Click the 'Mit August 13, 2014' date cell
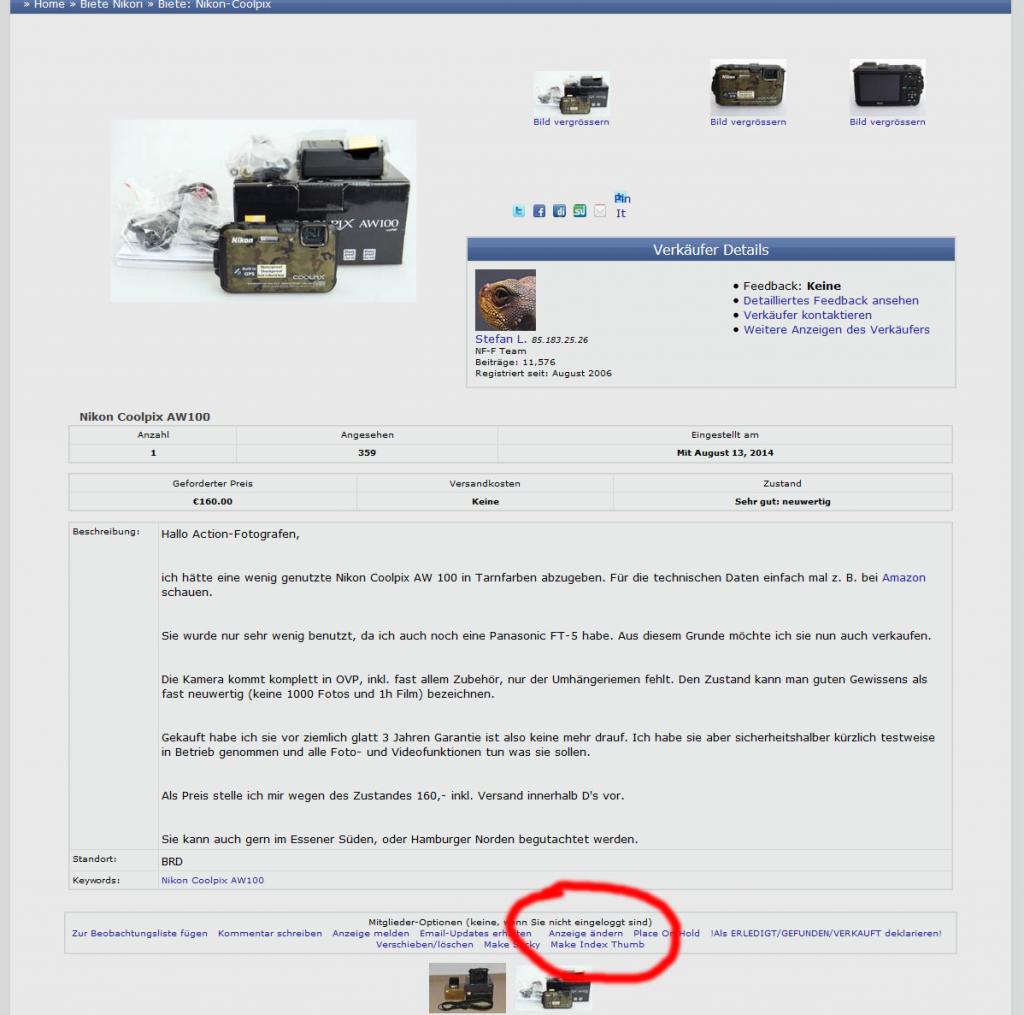1024x1015 pixels. coord(725,453)
